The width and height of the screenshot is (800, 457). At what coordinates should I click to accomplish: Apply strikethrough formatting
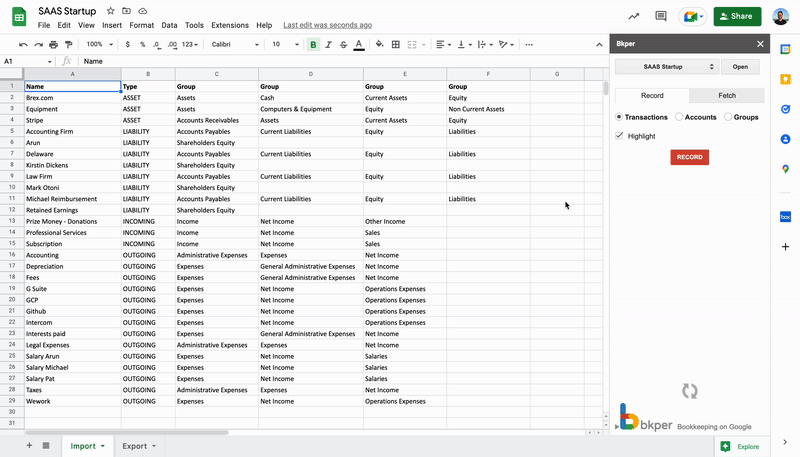click(343, 45)
